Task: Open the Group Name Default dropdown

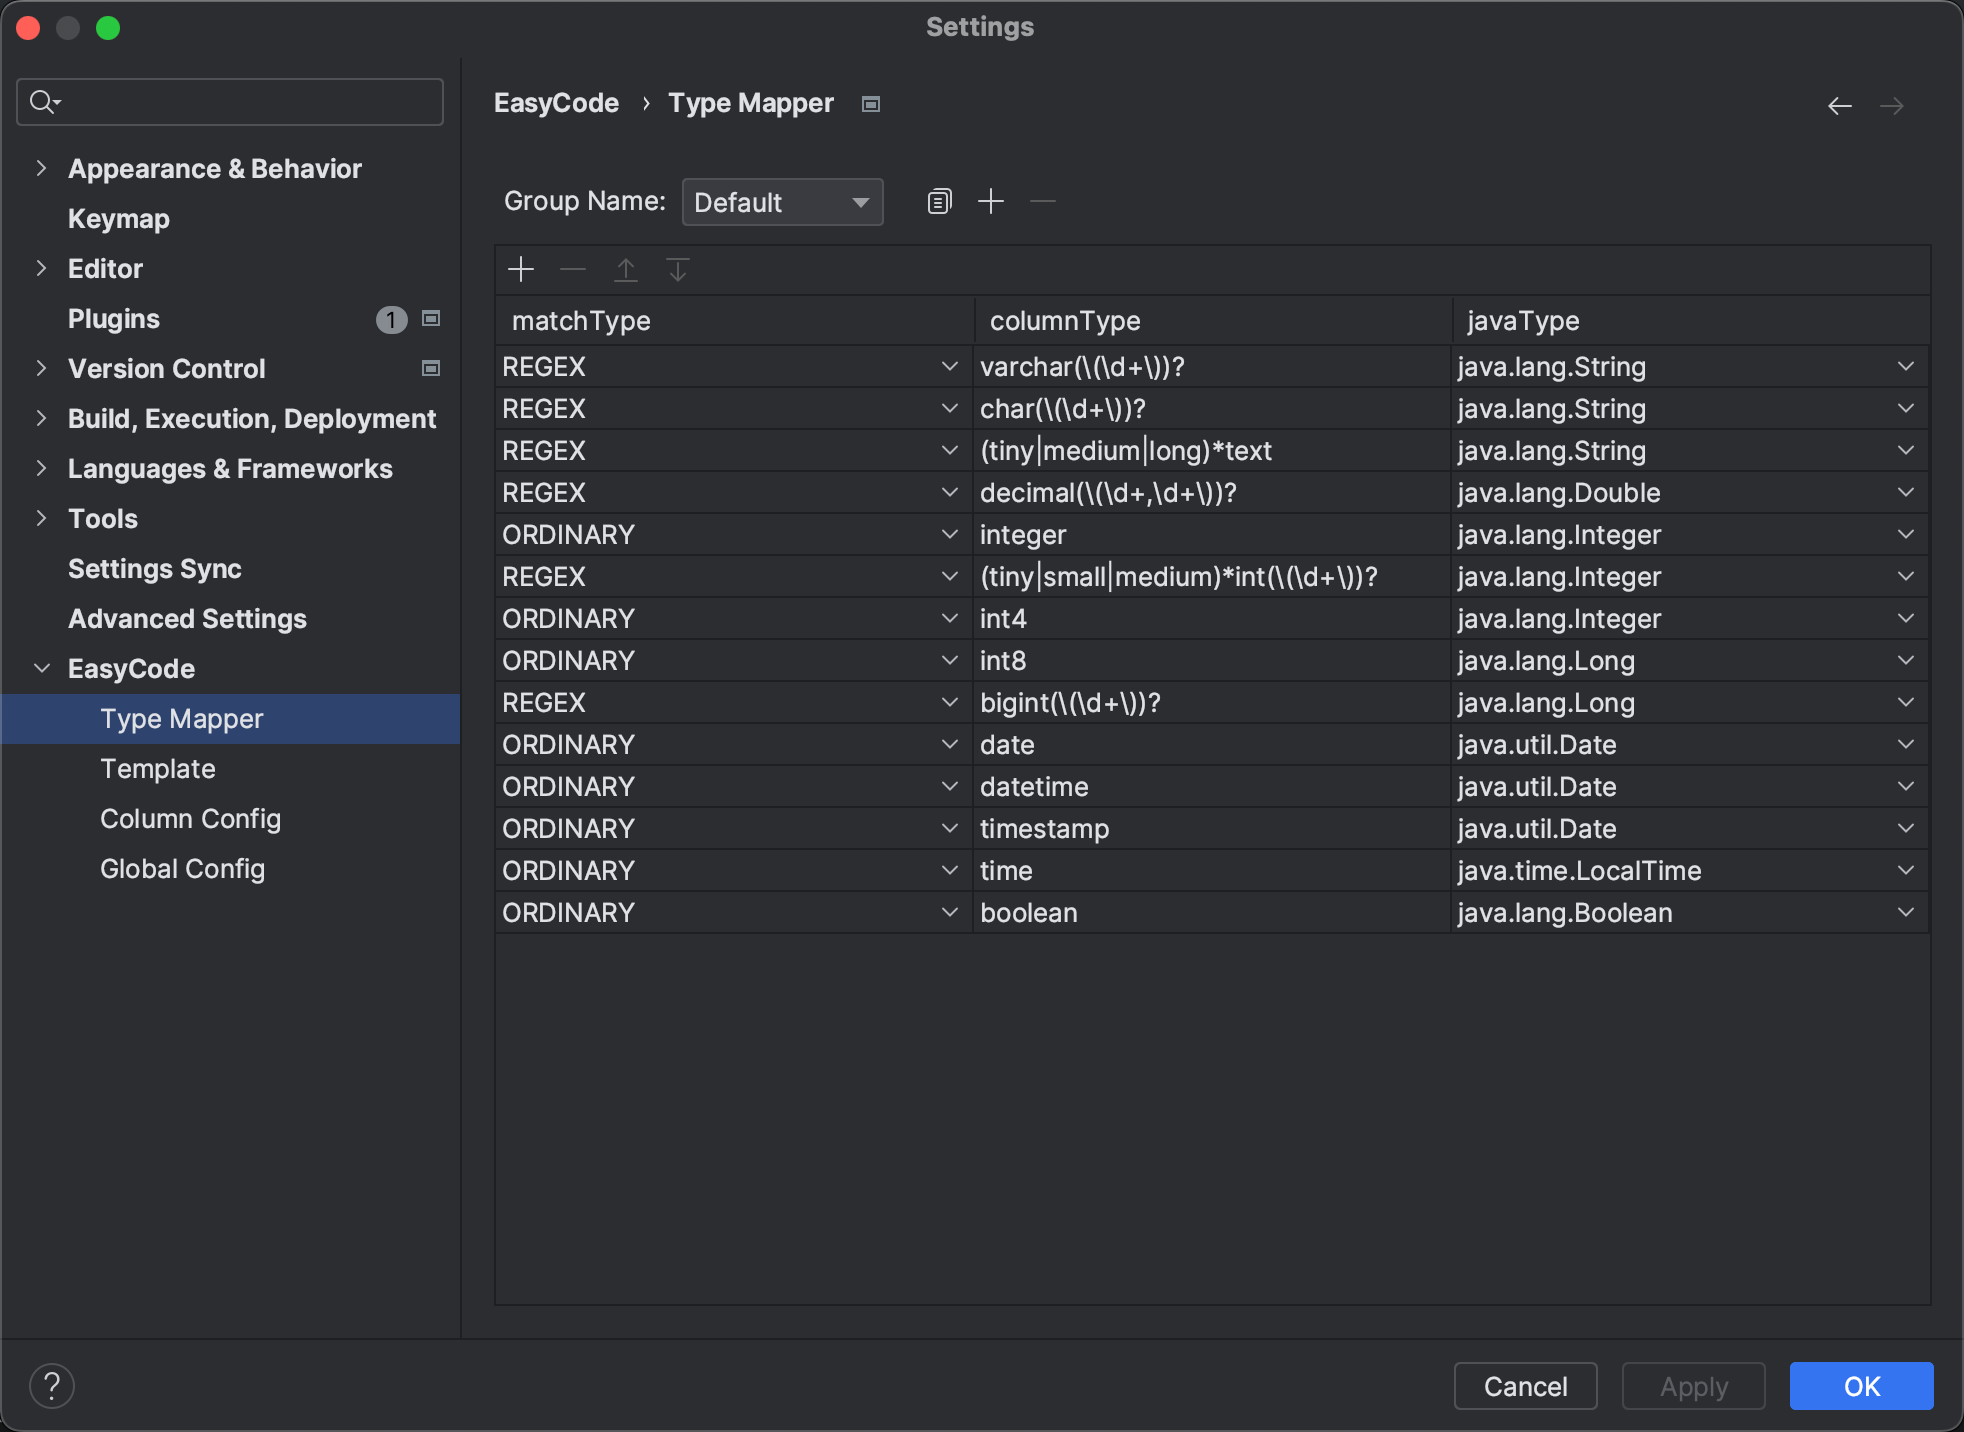Action: (x=782, y=202)
